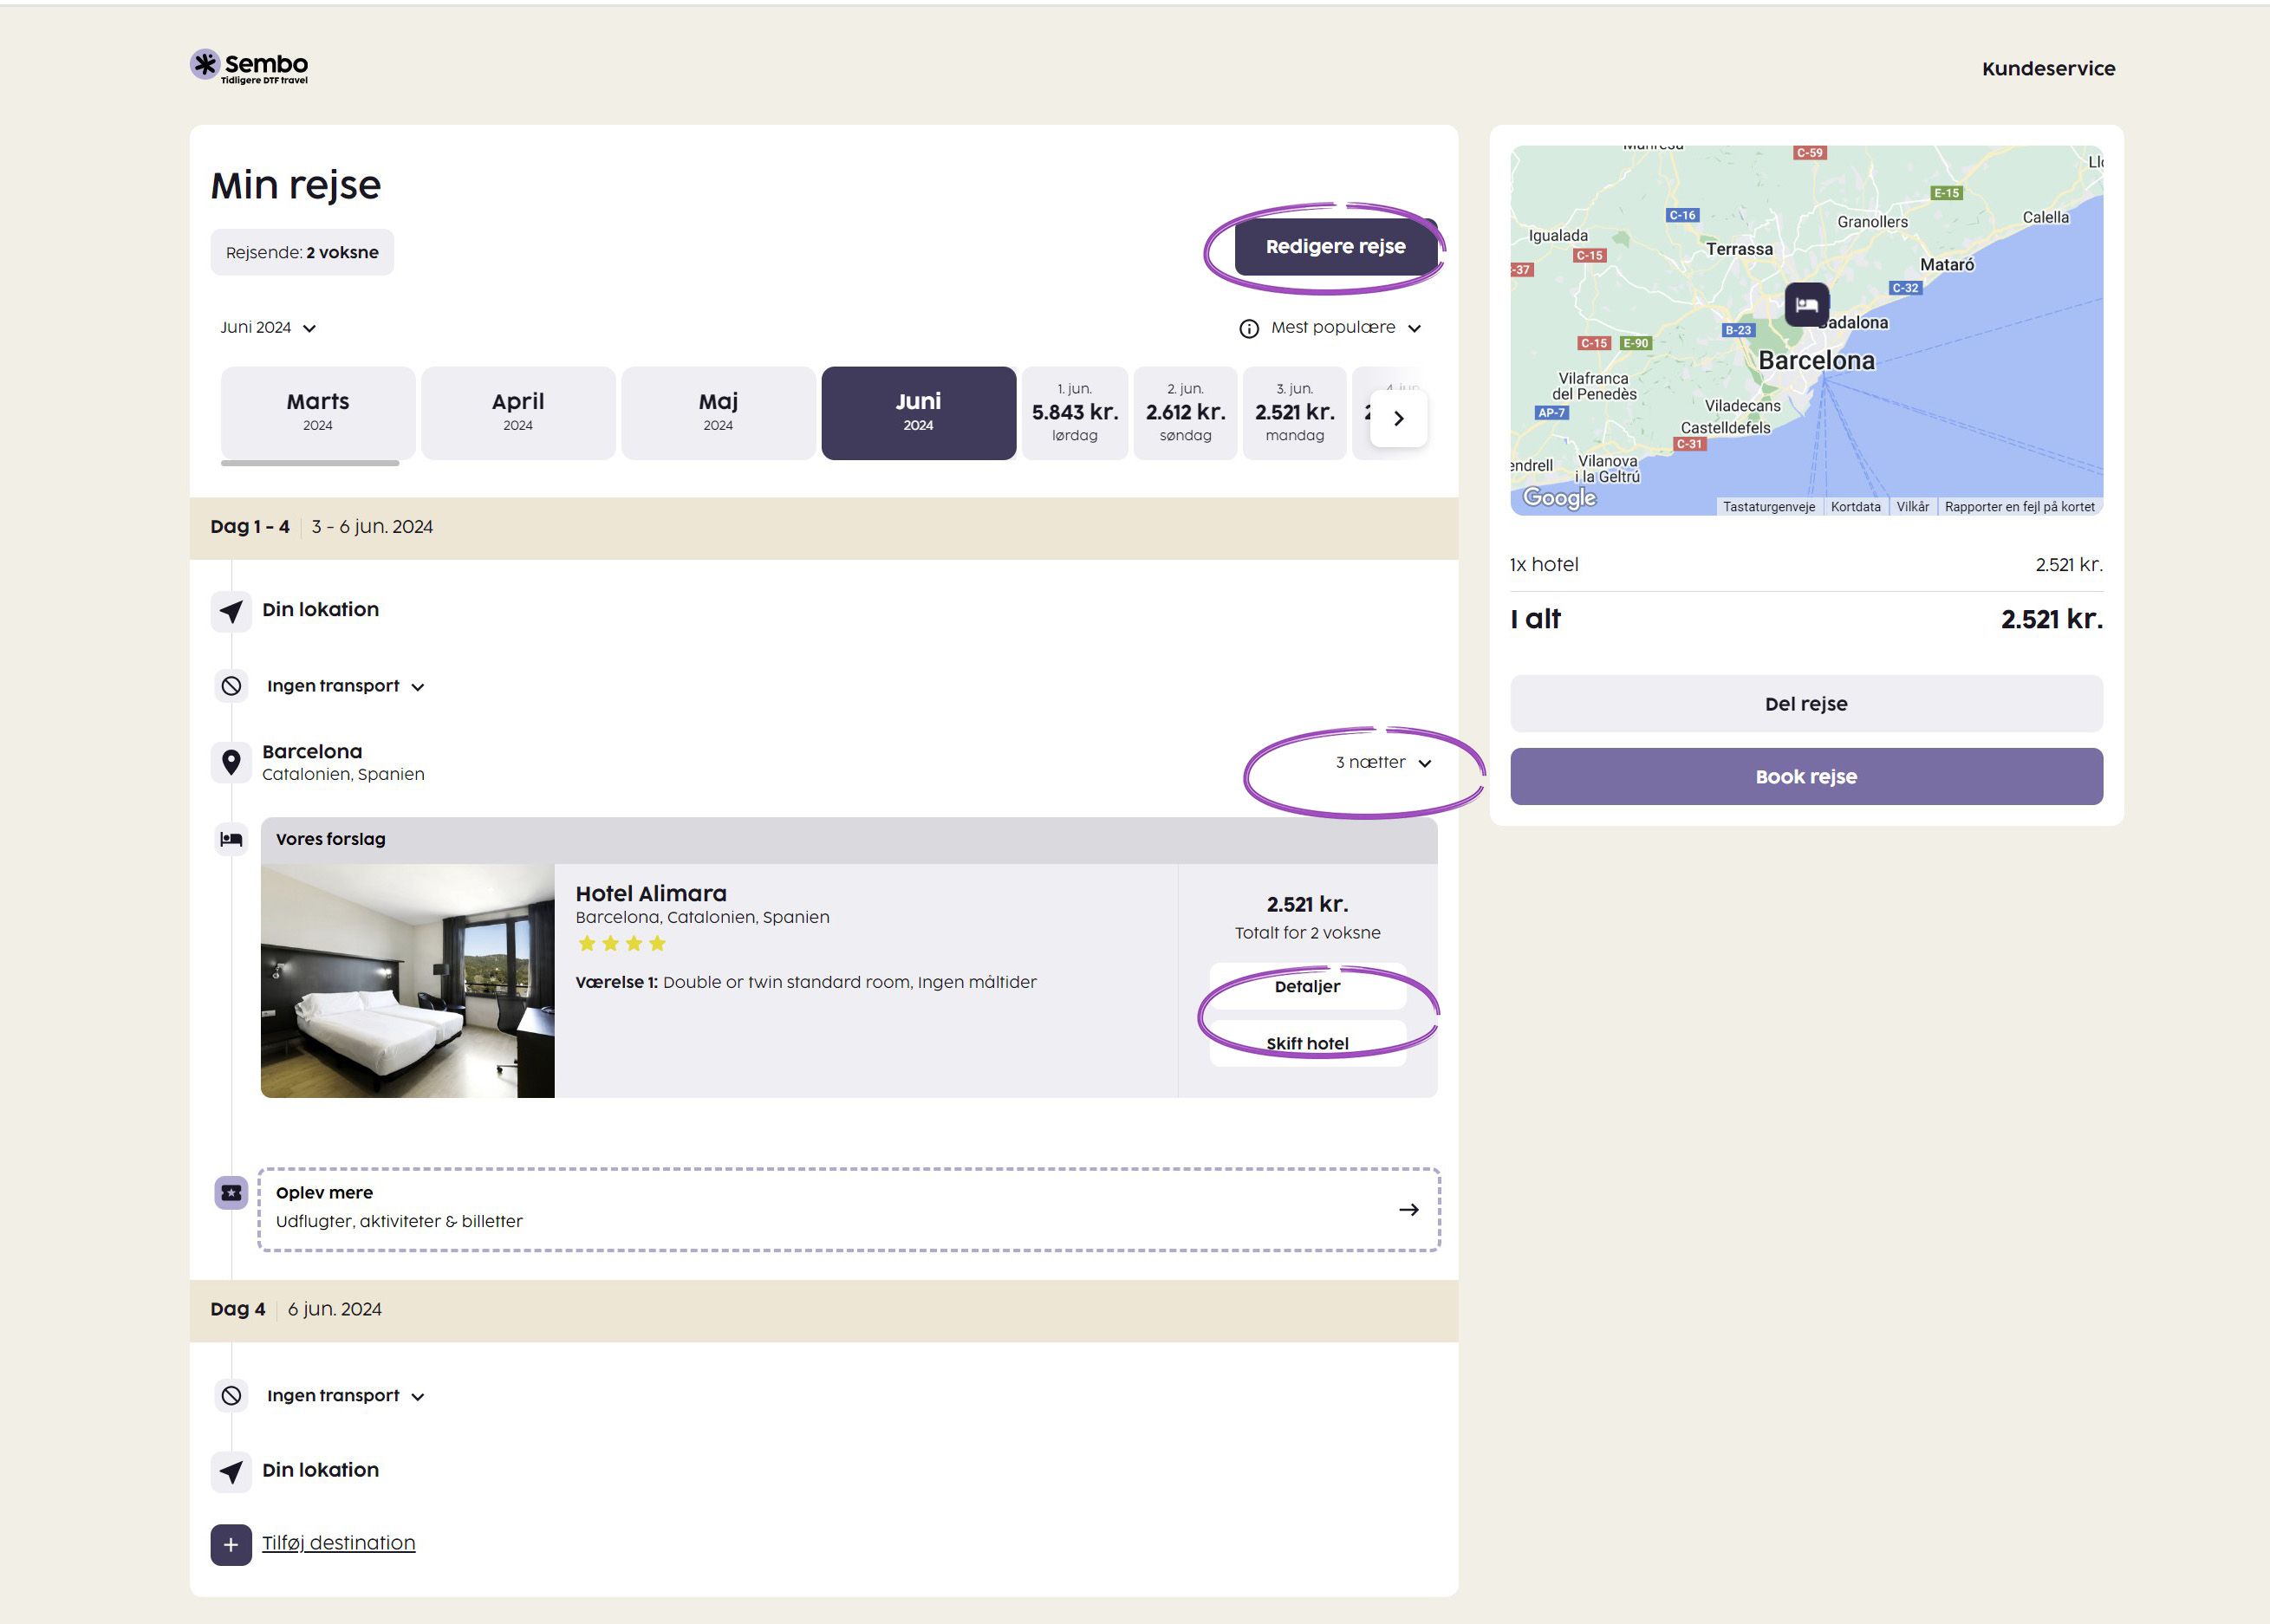
Task: Open Hotel Alimara room photo
Action: tap(407, 981)
